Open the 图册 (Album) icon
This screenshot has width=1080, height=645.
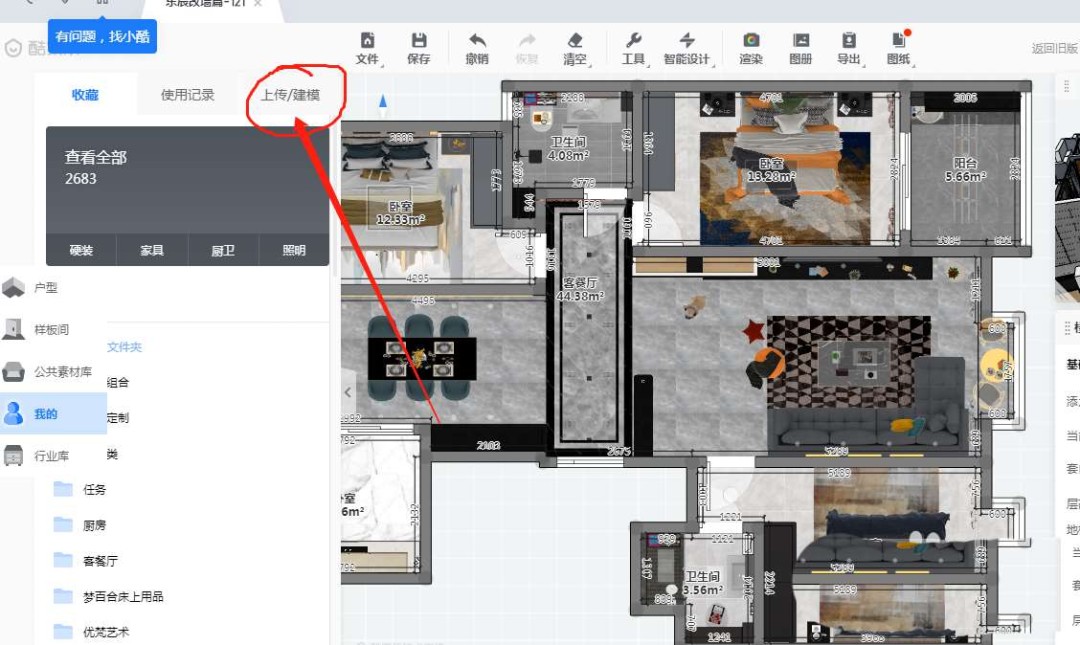800,41
